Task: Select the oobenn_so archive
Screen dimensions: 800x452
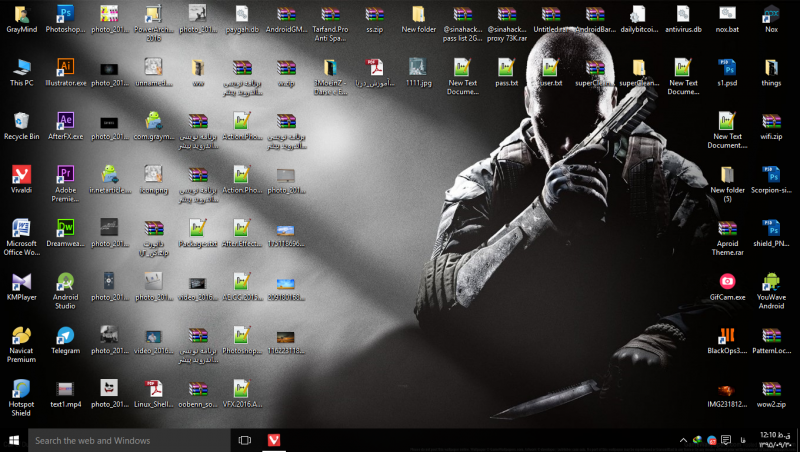Action: (x=198, y=394)
